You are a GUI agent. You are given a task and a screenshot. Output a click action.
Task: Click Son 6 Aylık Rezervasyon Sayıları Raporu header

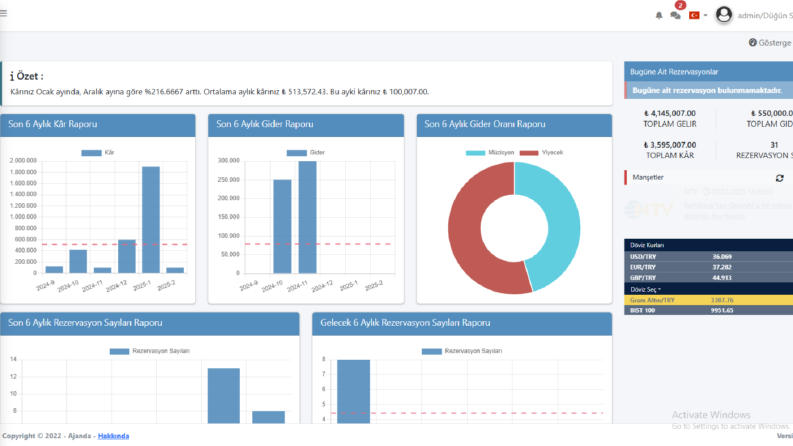150,324
